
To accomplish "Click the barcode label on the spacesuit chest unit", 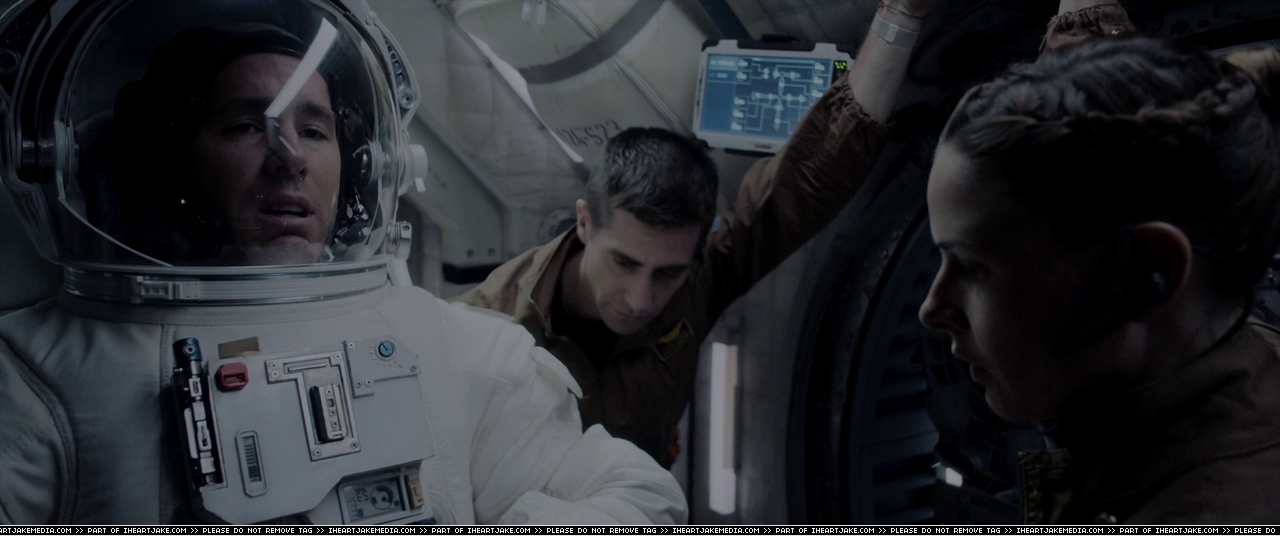I will (x=251, y=462).
